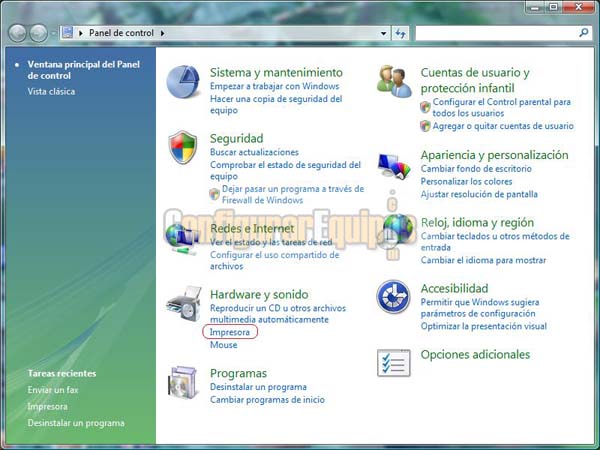Click Dejar pasar un programa a través de Firewall

click(x=293, y=194)
